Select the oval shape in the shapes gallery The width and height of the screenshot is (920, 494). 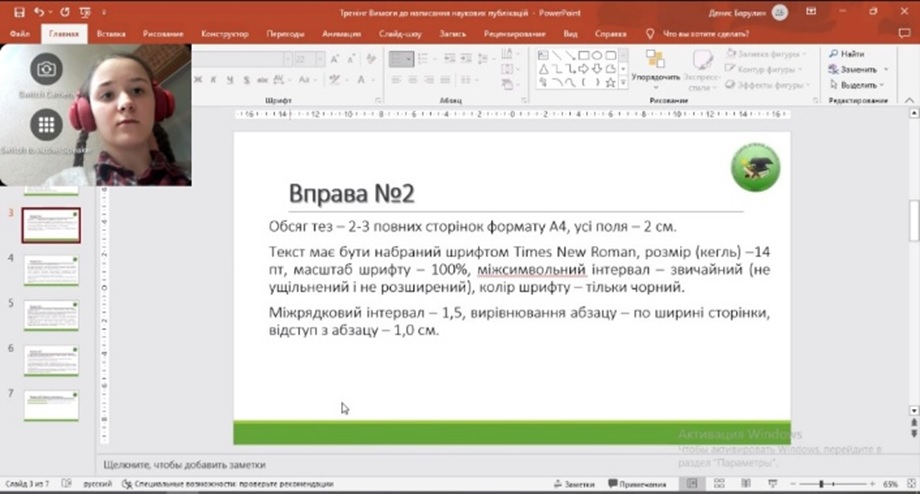(597, 55)
